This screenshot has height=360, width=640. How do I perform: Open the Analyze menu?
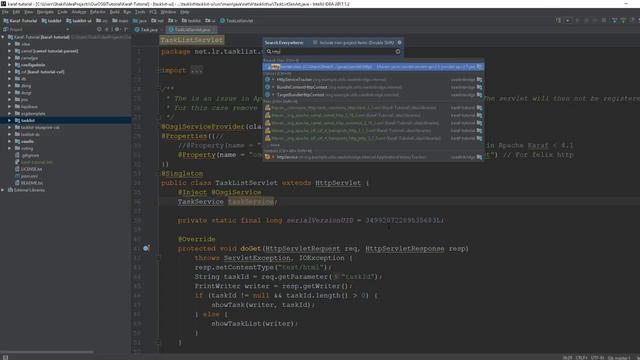79,12
